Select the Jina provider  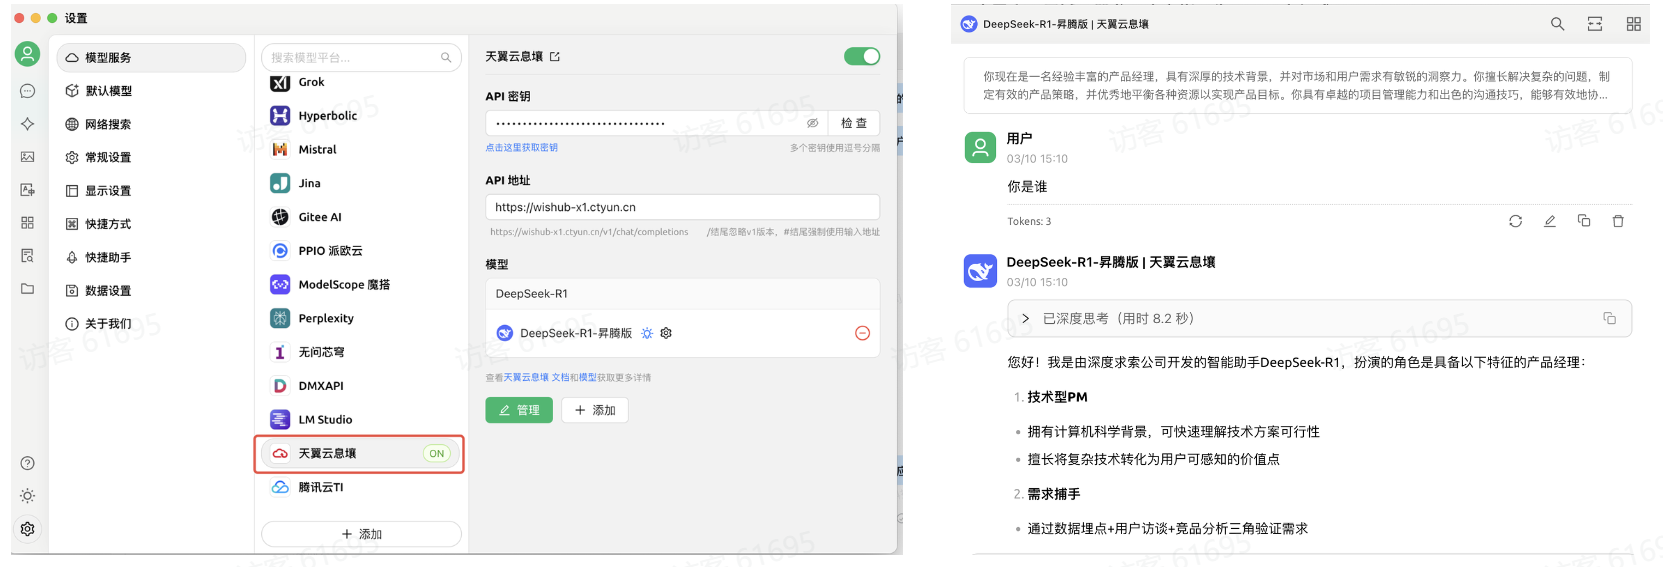click(361, 183)
